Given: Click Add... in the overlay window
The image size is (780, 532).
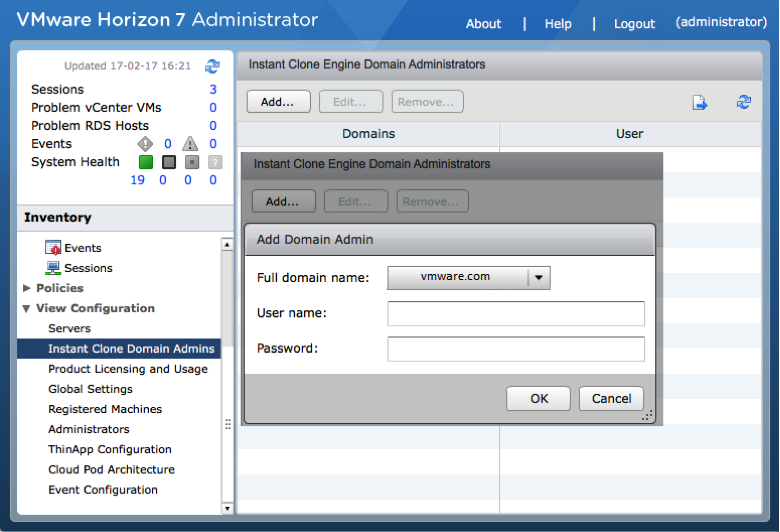Looking at the screenshot, I should point(284,202).
